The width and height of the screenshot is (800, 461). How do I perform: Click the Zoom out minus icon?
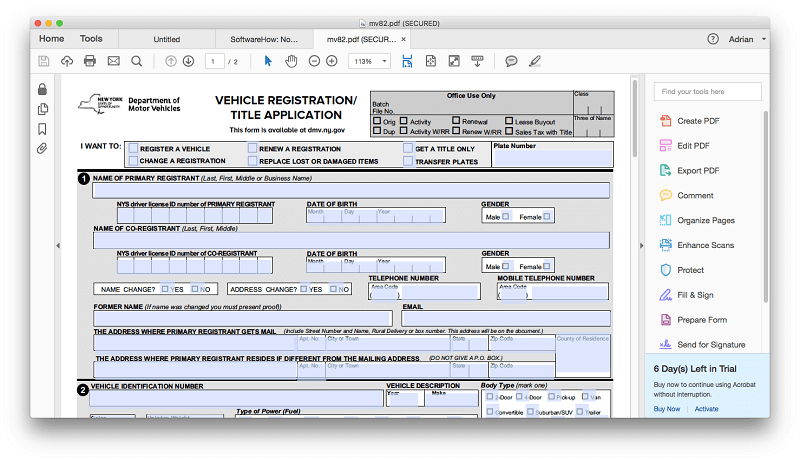(314, 61)
